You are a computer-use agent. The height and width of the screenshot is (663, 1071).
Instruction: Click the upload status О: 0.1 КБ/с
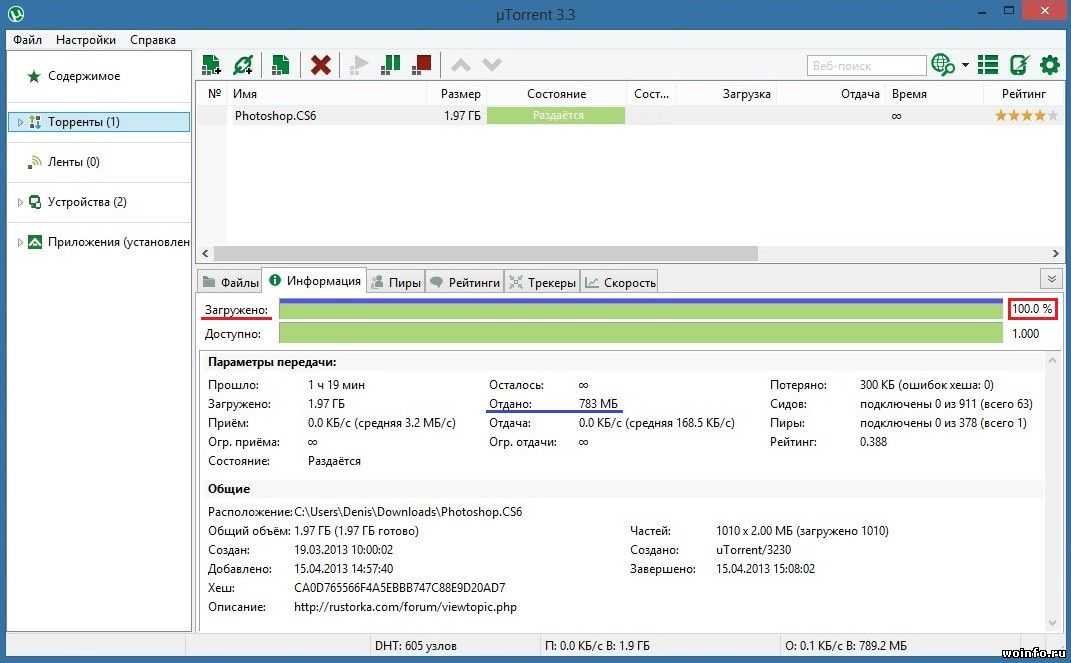pyautogui.click(x=846, y=646)
